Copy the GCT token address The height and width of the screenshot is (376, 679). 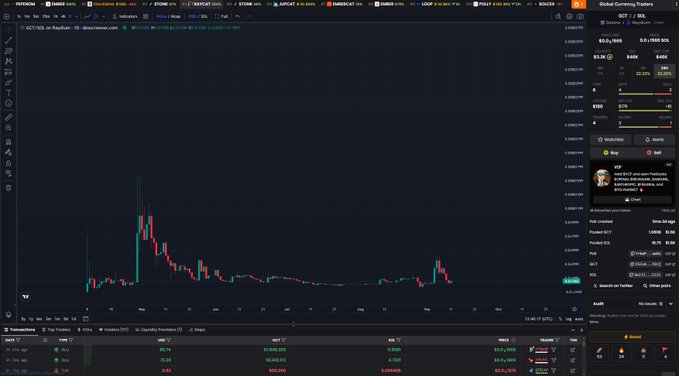point(645,264)
